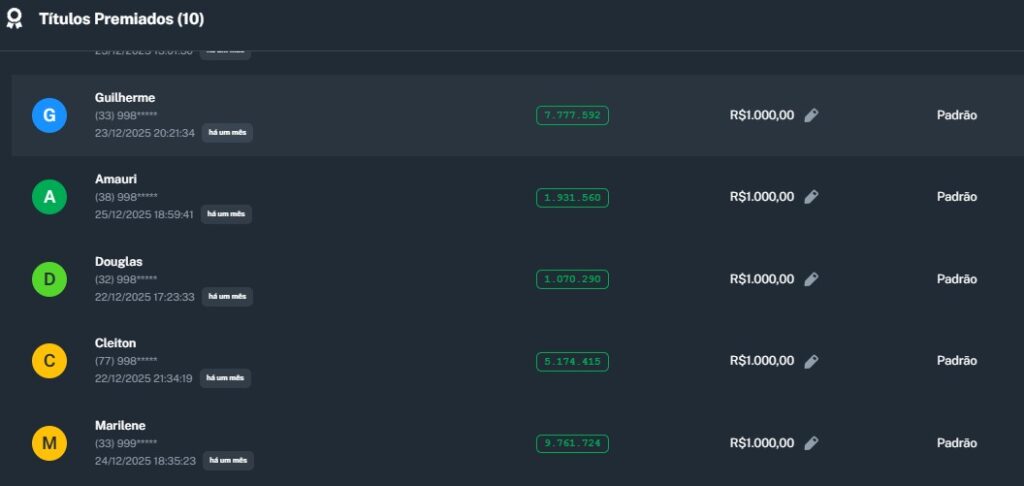Edit Marilene's prize using pencil icon
1024x486 pixels.
(x=811, y=443)
